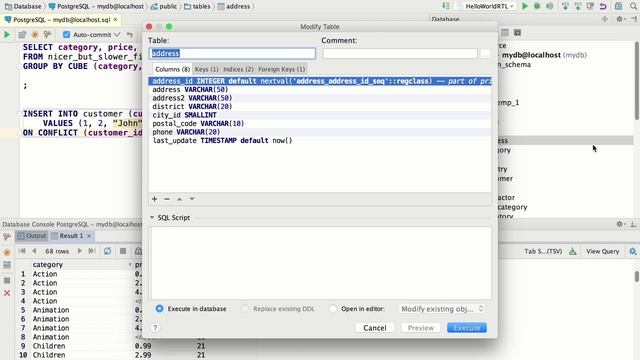The width and height of the screenshot is (640, 360).
Task: Open search everywhere with the magnifier icon
Action: click(x=633, y=6)
